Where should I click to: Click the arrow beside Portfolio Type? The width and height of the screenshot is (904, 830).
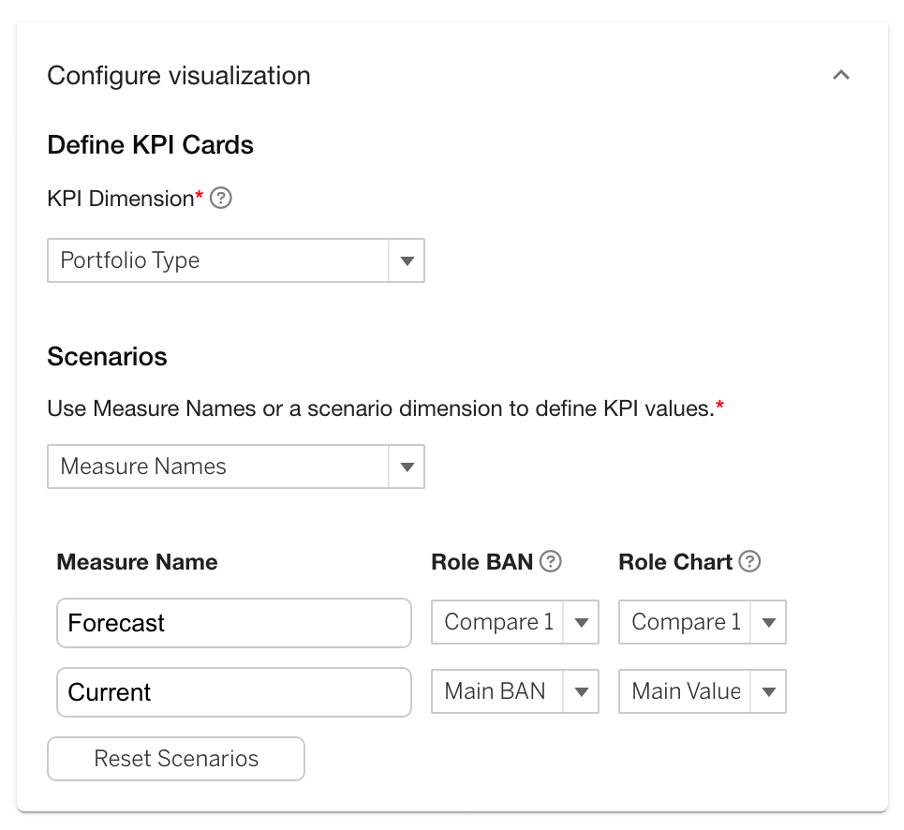407,261
